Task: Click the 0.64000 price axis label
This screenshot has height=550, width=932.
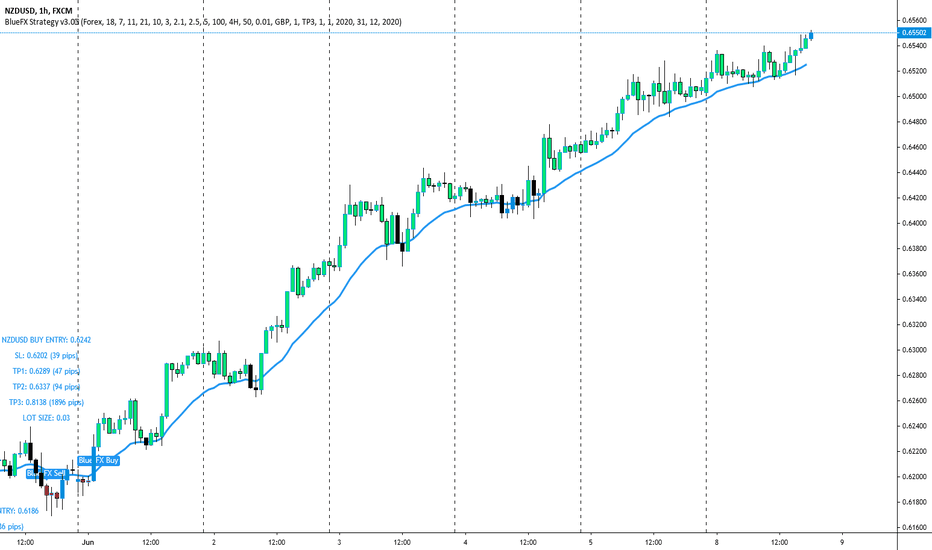Action: coord(914,224)
